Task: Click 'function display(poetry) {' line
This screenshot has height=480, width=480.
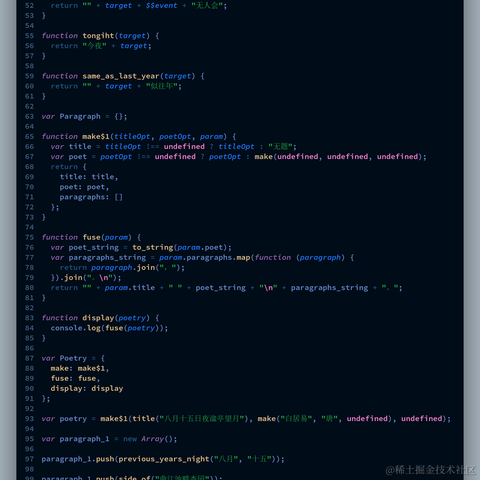Action: coord(100,318)
